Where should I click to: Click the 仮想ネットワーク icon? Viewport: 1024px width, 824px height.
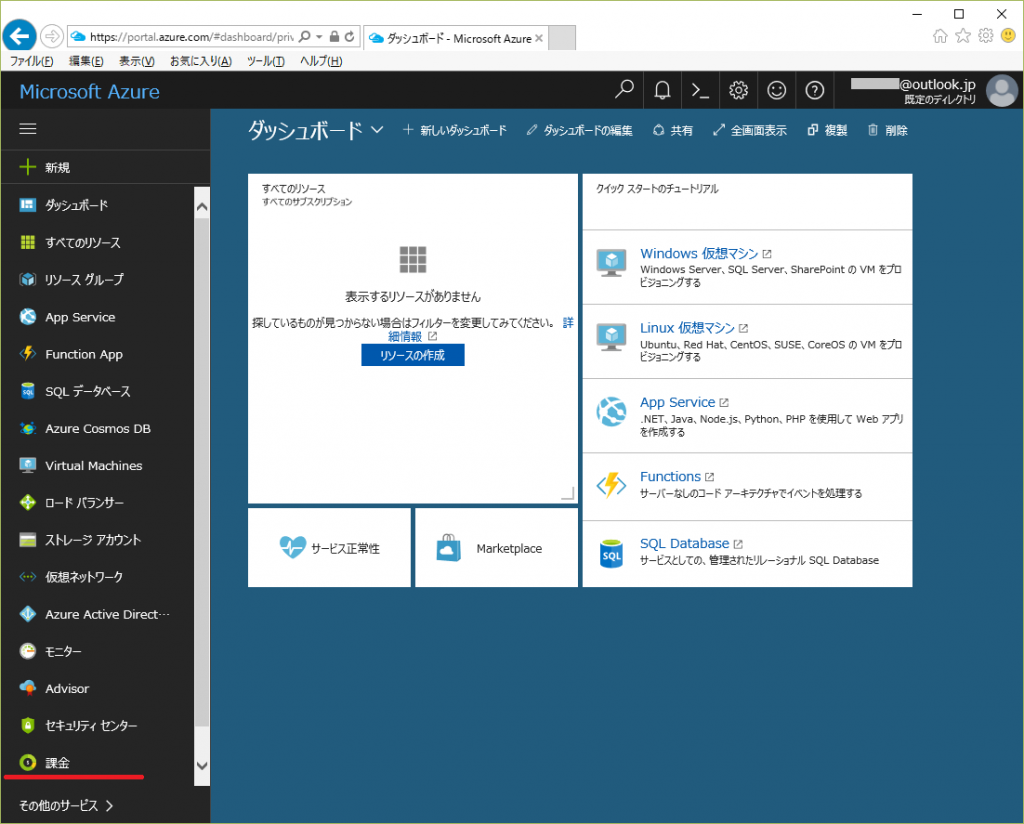pyautogui.click(x=27, y=577)
